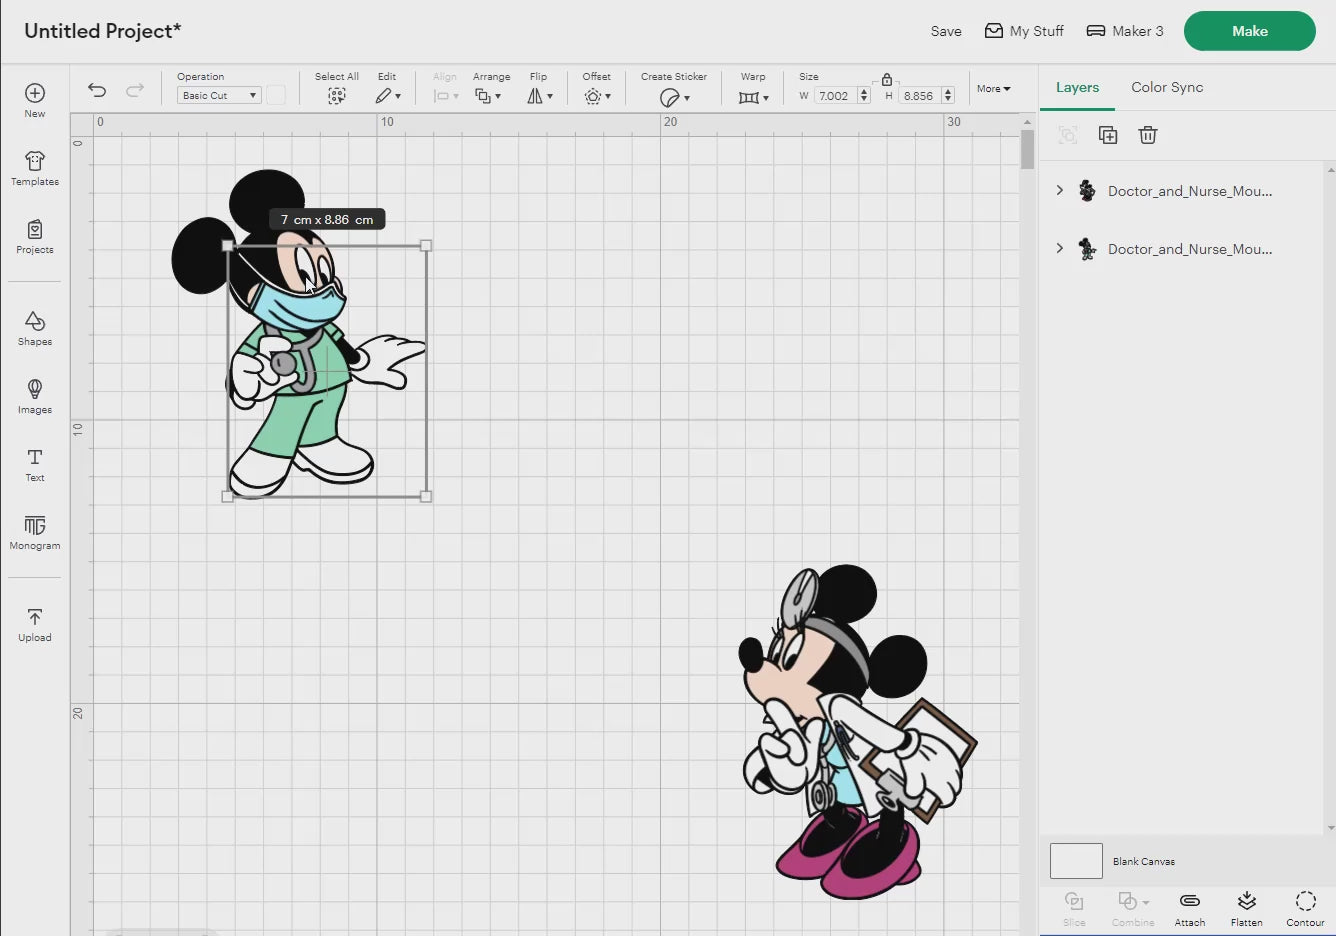Image resolution: width=1336 pixels, height=936 pixels.
Task: Click the width input field
Action: pyautogui.click(x=835, y=96)
